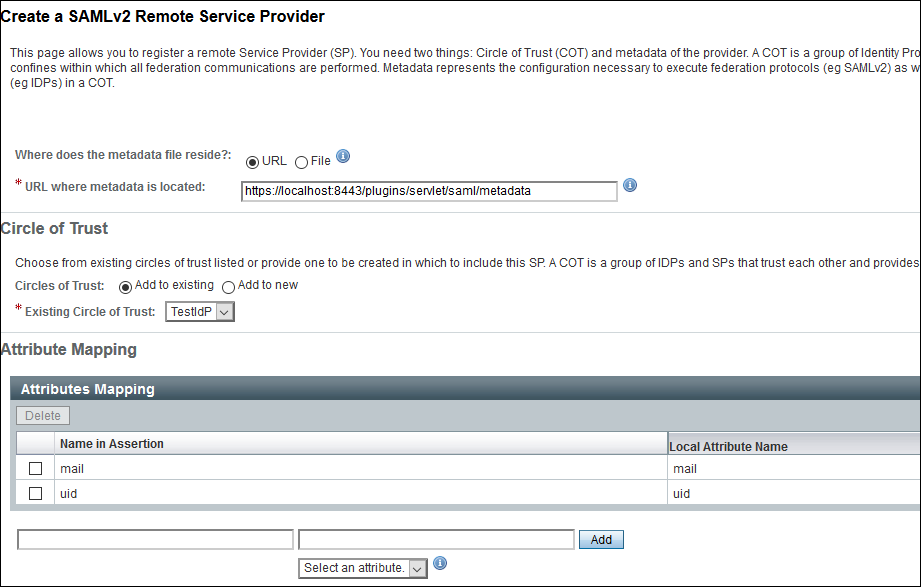
Task: Select the URL radio button for metadata location
Action: coord(254,161)
